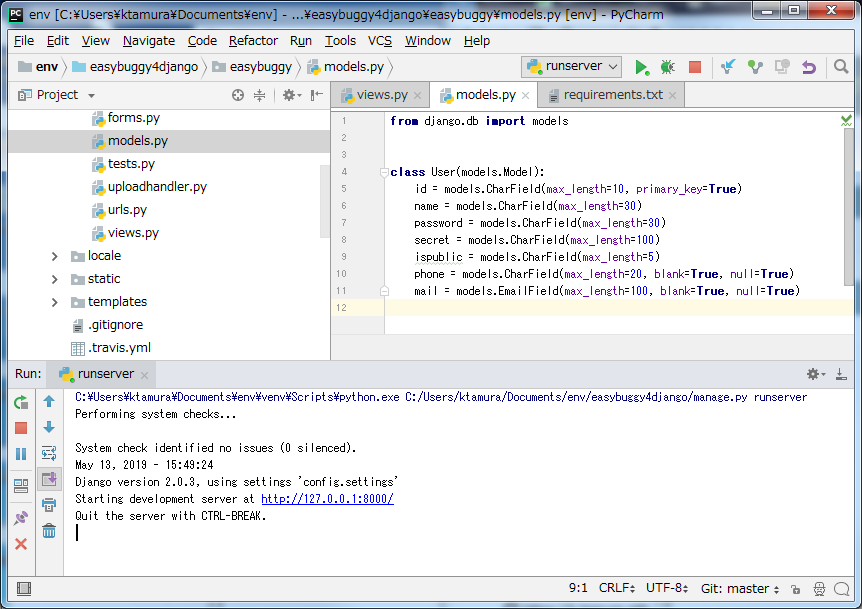Hide the Project tool window
This screenshot has height=609, width=862.
click(x=317, y=95)
